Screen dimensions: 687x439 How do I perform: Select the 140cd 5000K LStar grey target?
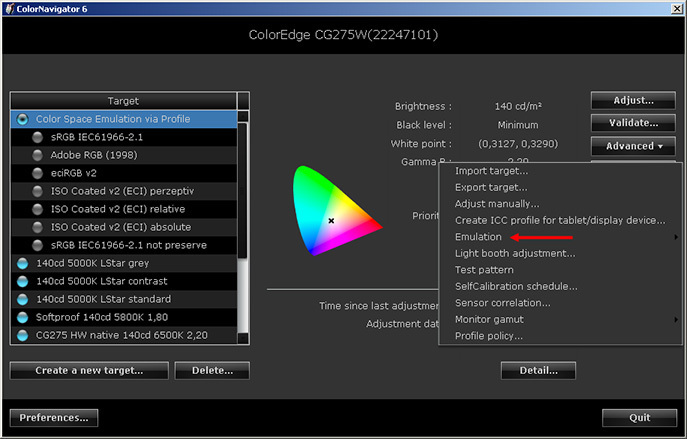coord(124,263)
